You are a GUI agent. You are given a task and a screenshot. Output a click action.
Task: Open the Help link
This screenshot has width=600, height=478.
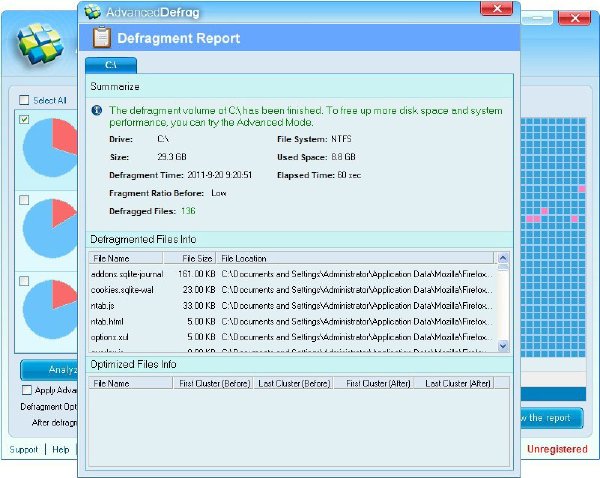click(60, 449)
